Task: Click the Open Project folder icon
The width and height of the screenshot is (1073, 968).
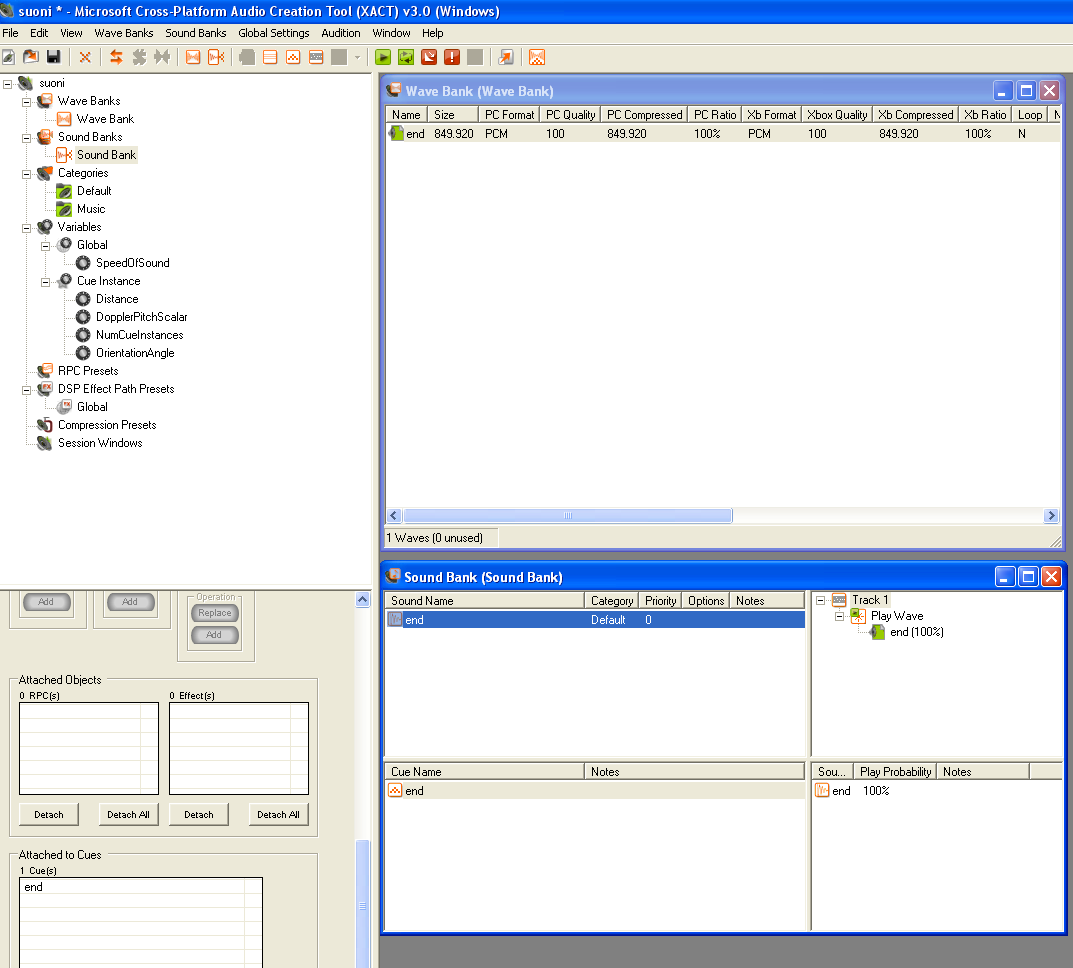Action: [x=31, y=57]
